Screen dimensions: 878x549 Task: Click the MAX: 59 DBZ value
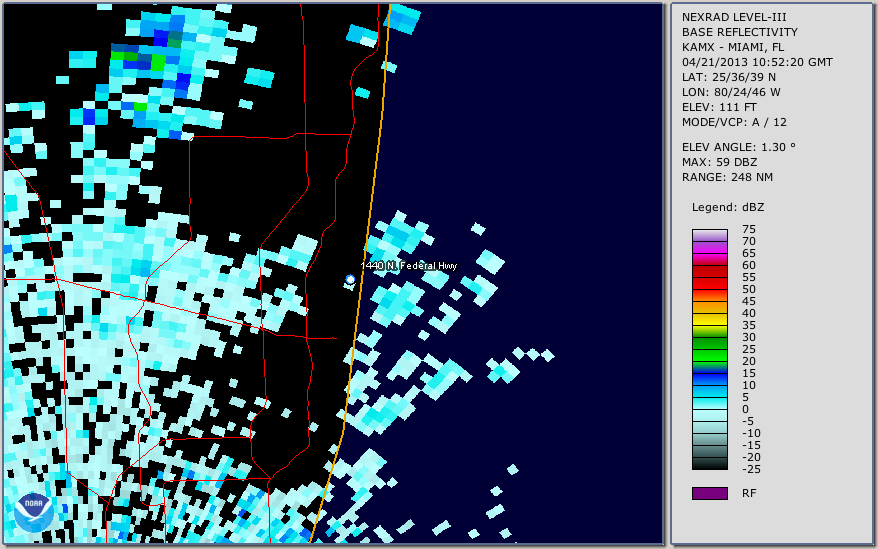(x=720, y=162)
